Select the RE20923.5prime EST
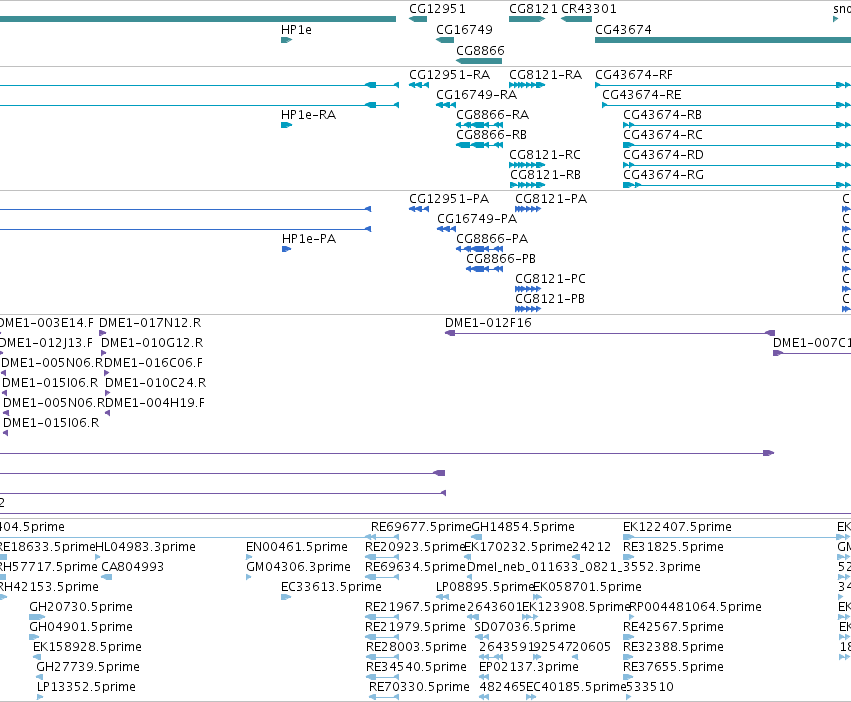This screenshot has width=851, height=702. 382,557
